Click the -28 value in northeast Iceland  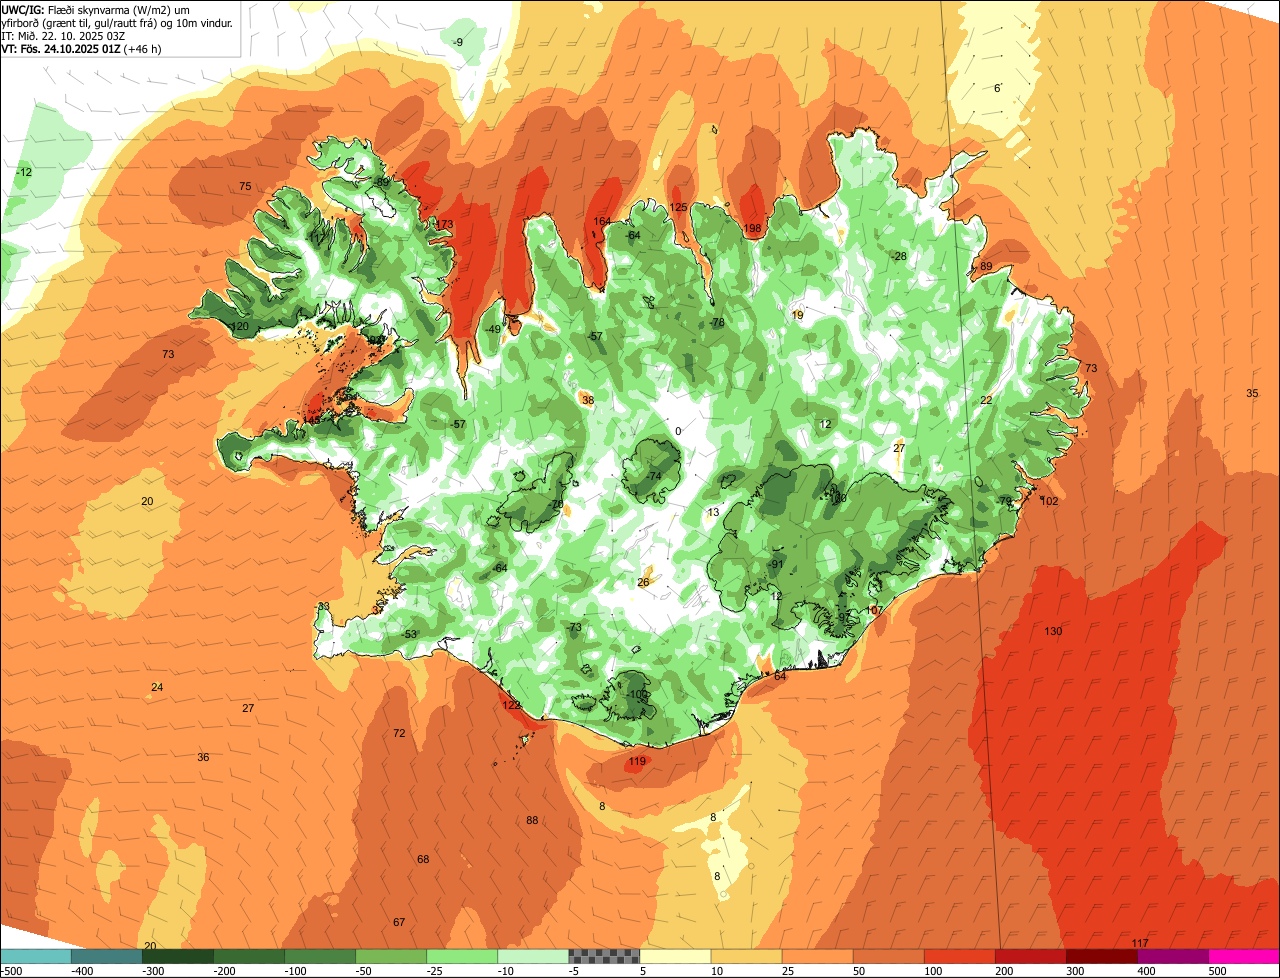[899, 256]
